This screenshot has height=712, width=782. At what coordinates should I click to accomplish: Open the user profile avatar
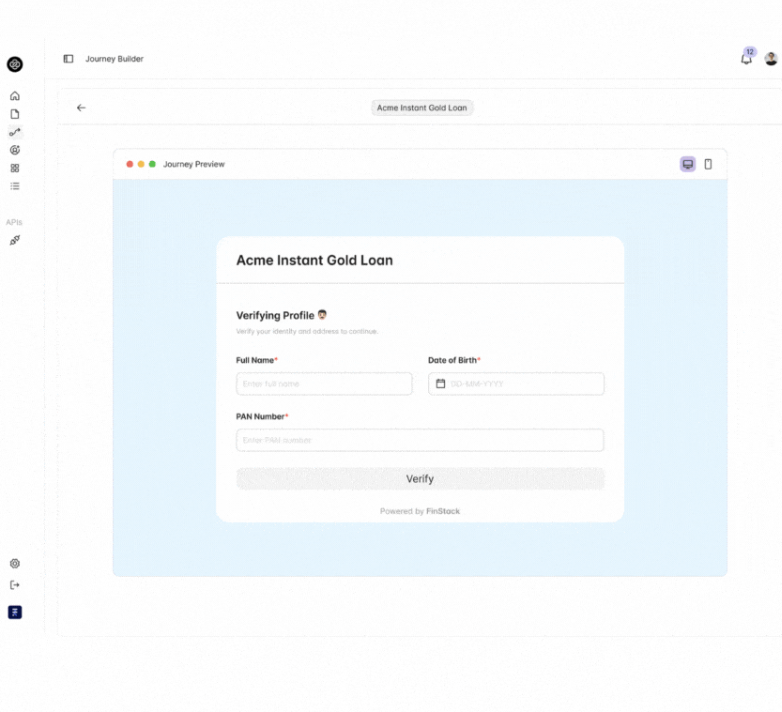[x=771, y=59]
